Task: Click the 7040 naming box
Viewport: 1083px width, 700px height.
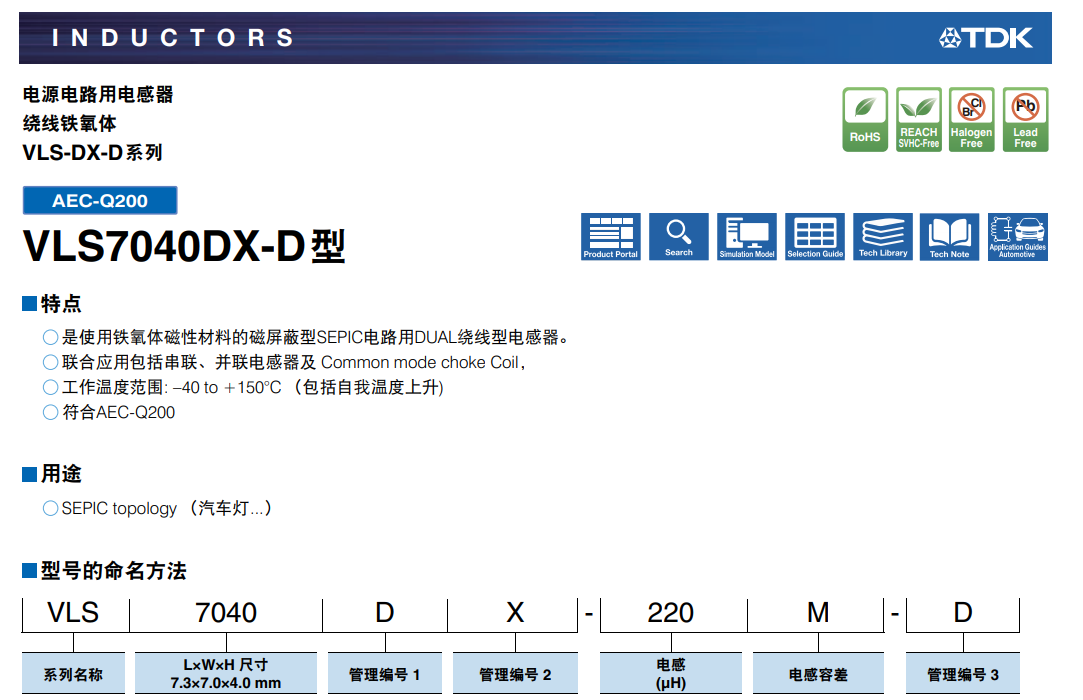Action: pos(226,613)
